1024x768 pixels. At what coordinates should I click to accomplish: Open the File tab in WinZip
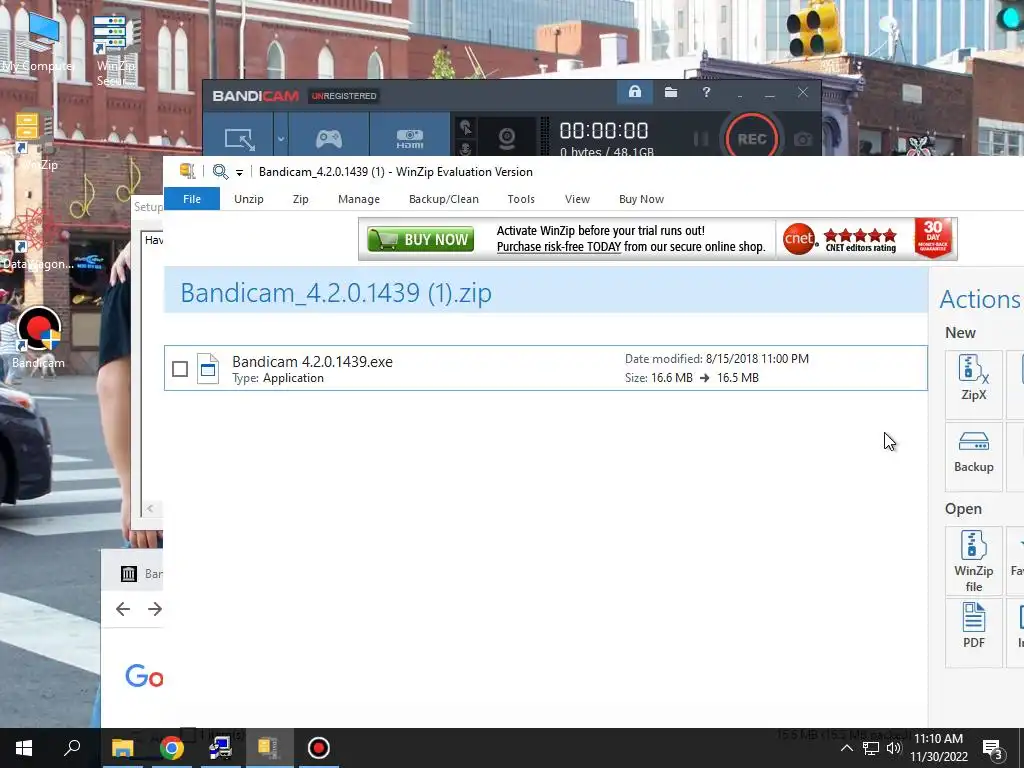tap(192, 199)
